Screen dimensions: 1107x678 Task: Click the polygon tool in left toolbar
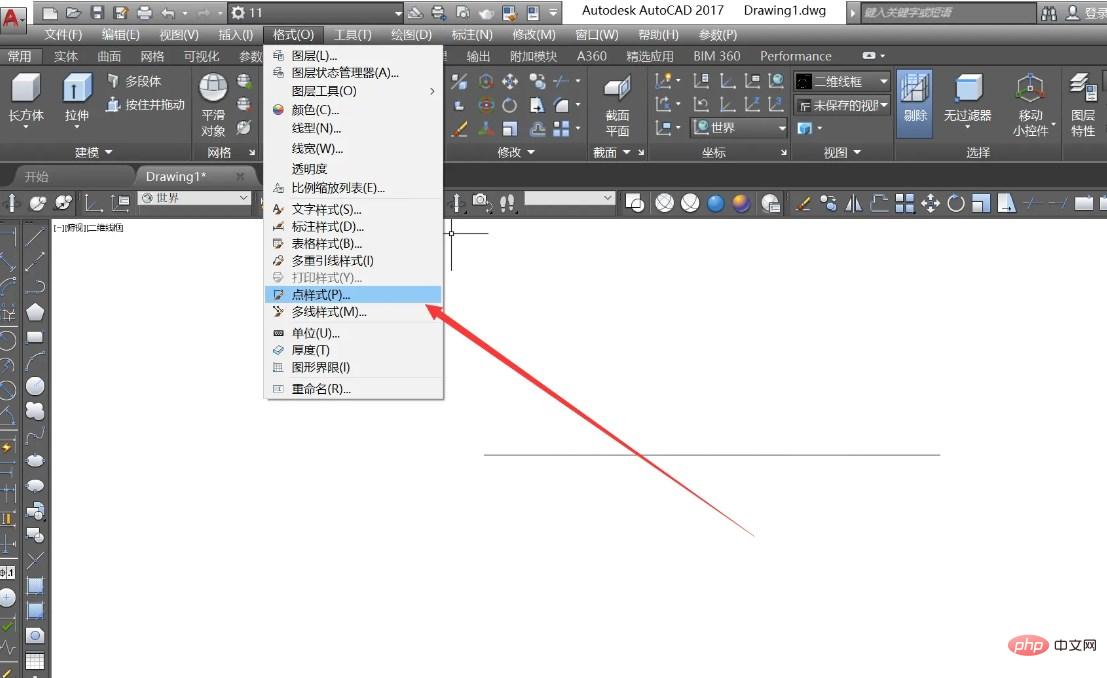coord(35,311)
